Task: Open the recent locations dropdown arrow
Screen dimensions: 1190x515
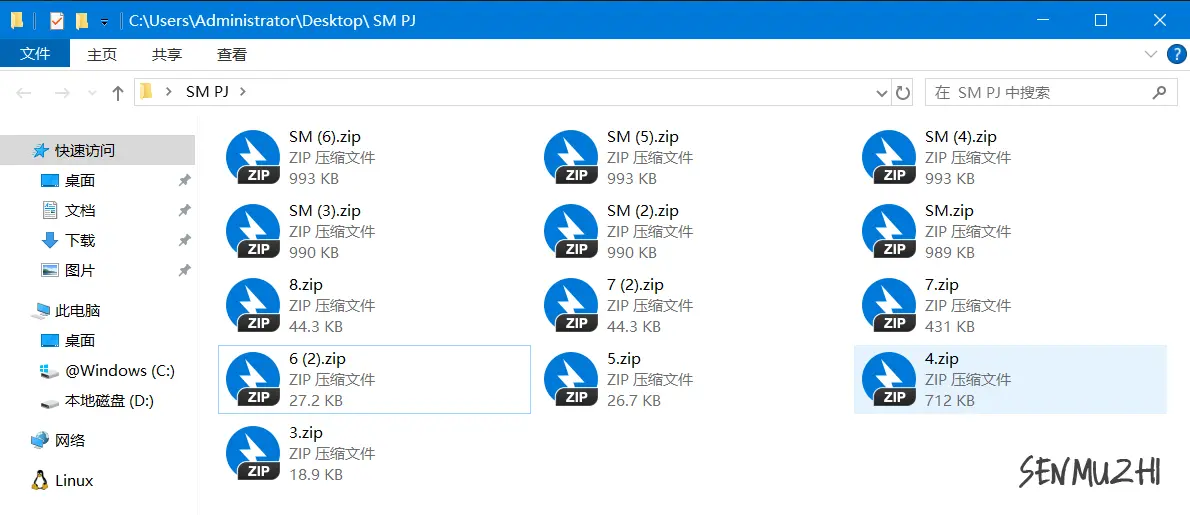Action: tap(93, 93)
